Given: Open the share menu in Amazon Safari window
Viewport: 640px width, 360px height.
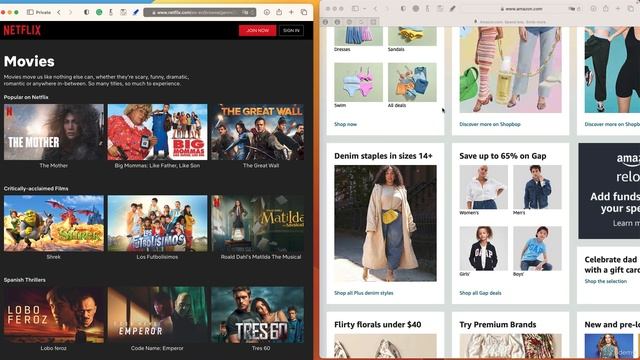Looking at the screenshot, I should click(x=606, y=8).
